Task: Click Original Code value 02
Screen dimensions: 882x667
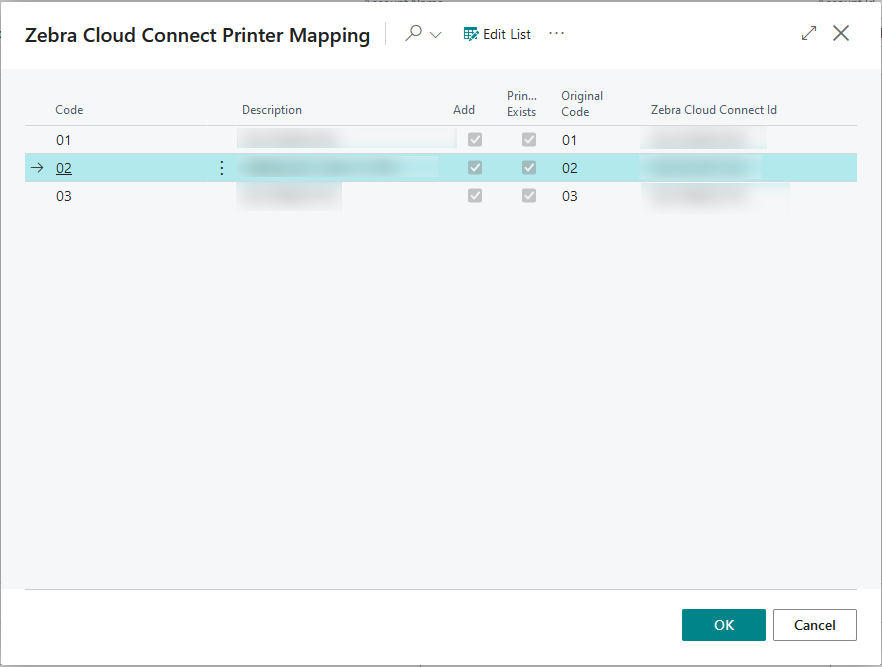Action: pyautogui.click(x=569, y=168)
